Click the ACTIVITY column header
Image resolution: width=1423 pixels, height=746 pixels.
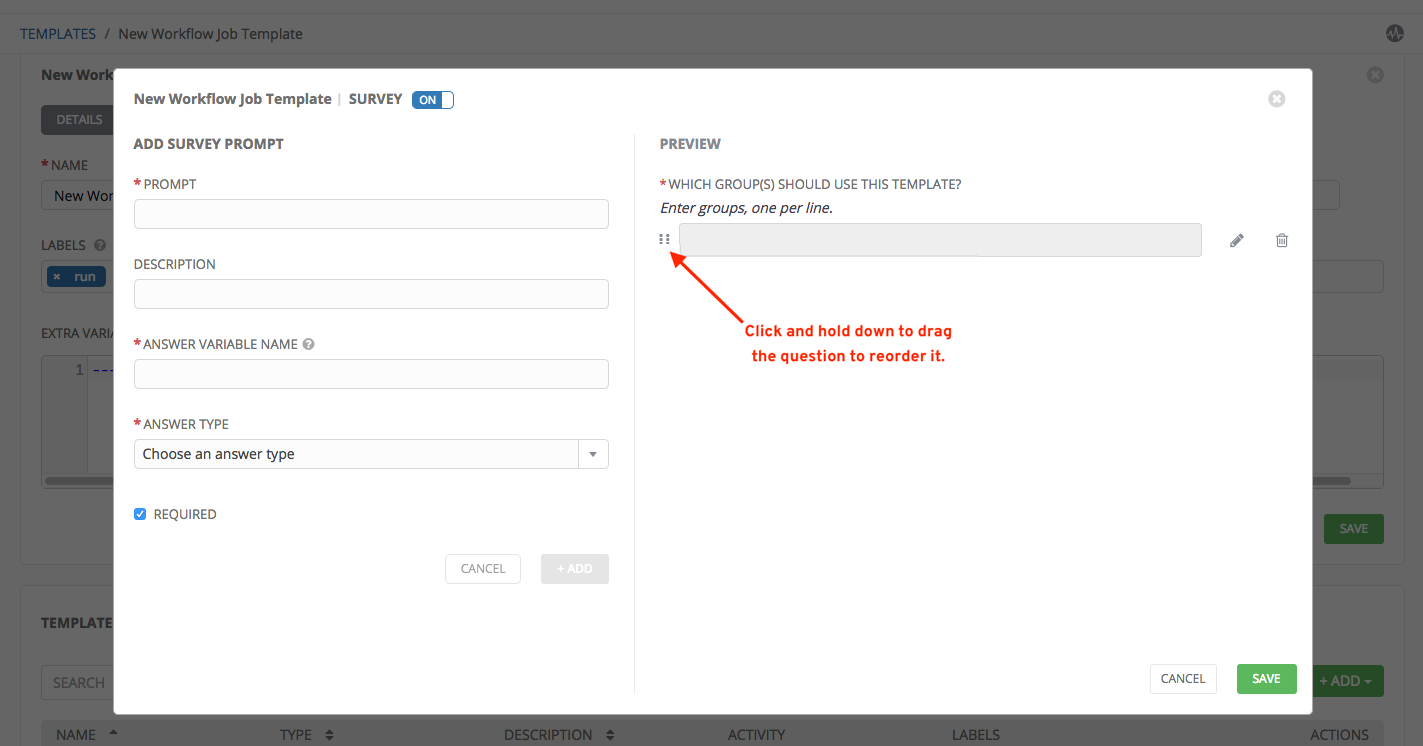756,735
